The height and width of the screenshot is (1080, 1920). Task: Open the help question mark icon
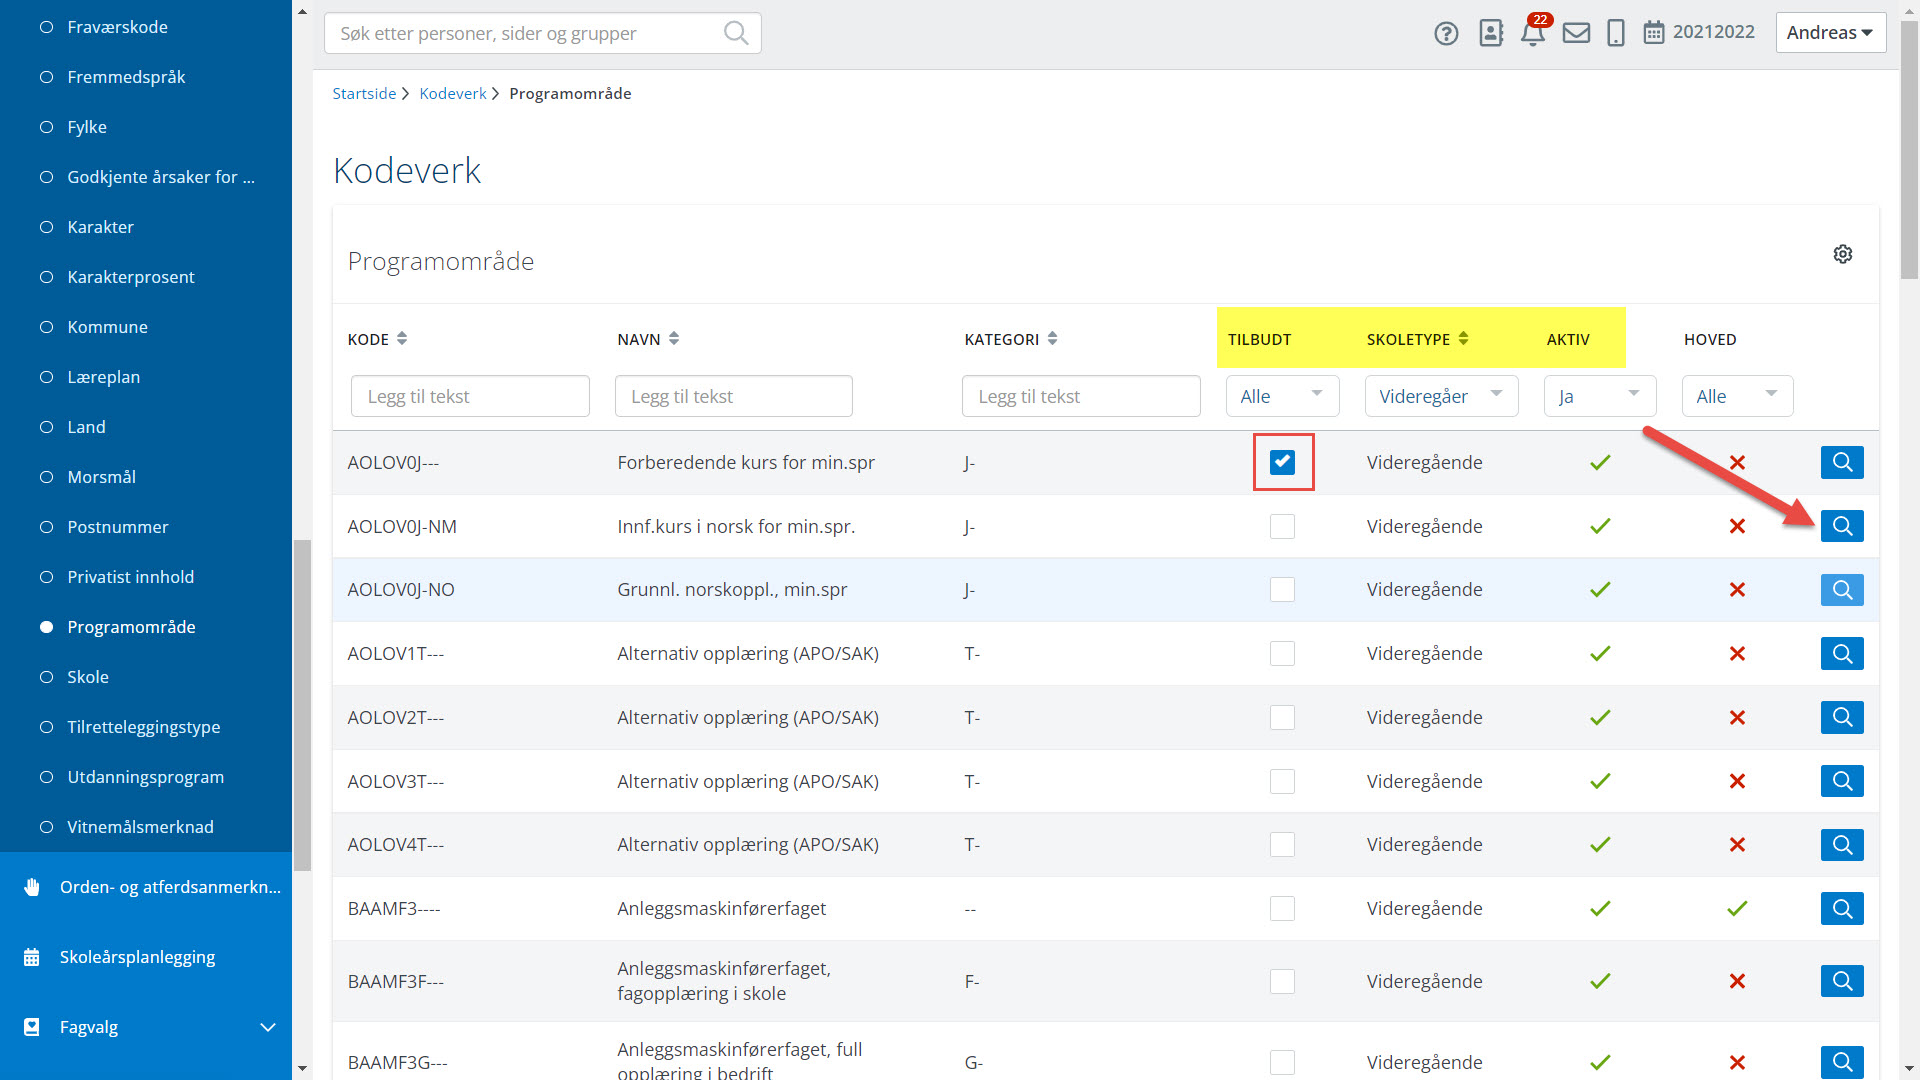(1446, 33)
